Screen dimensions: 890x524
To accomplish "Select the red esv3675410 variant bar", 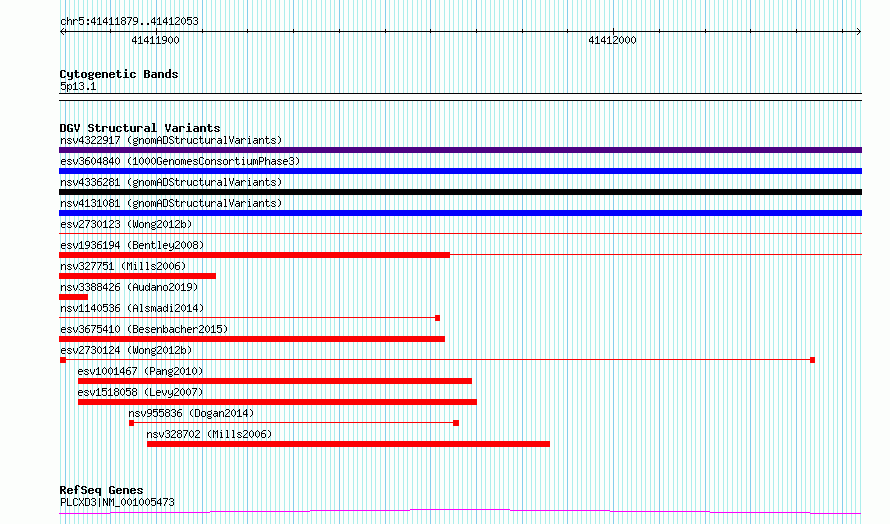I will pyautogui.click(x=252, y=339).
